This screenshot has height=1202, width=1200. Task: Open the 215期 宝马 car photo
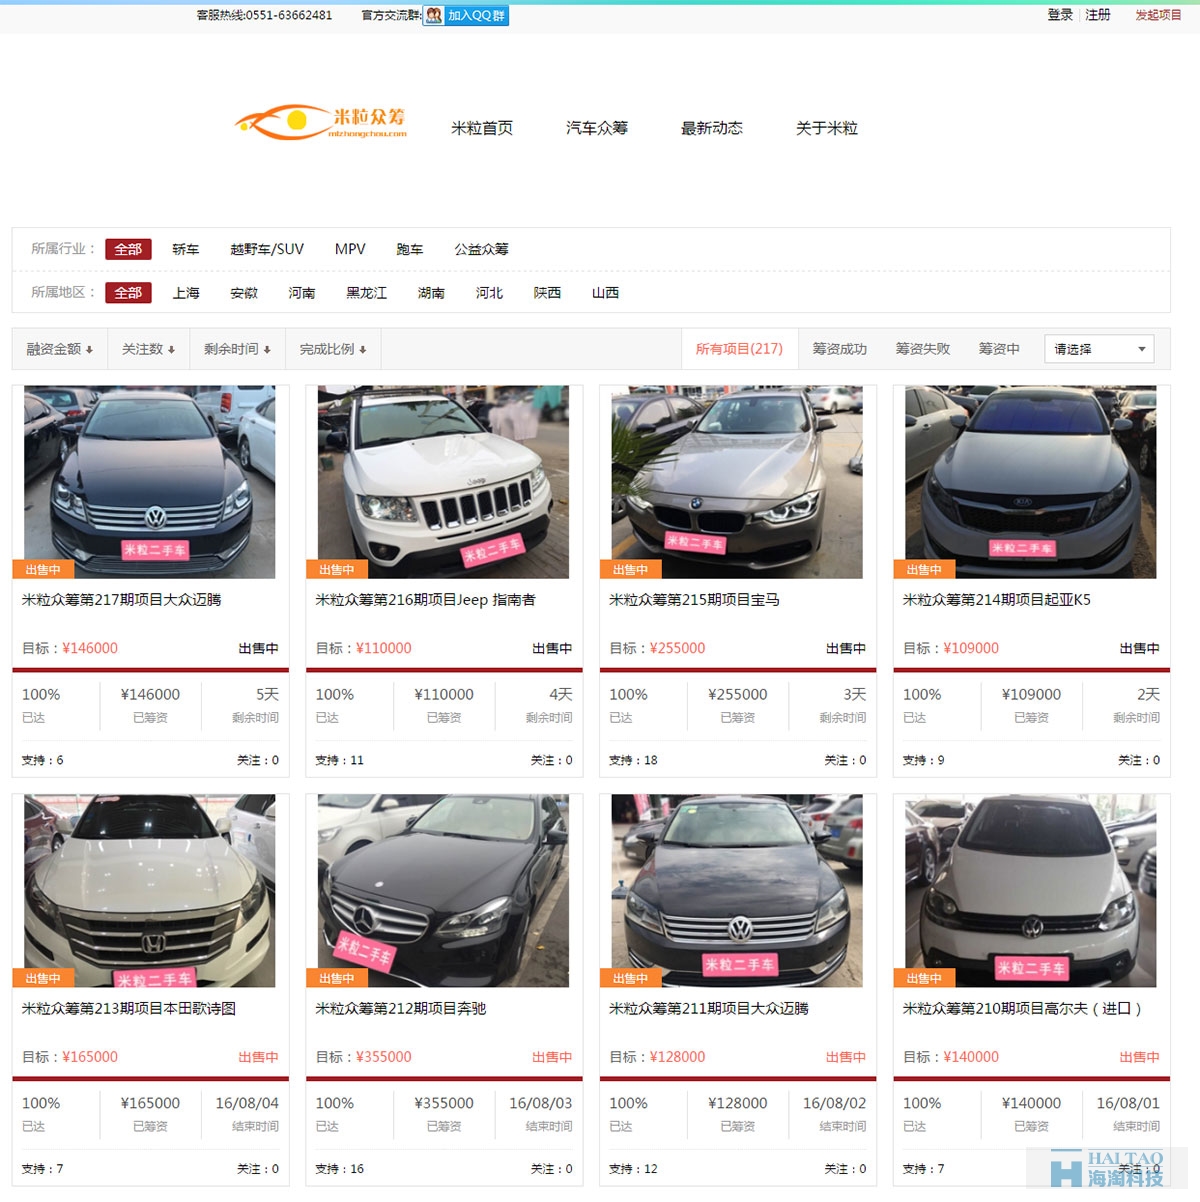click(x=737, y=482)
